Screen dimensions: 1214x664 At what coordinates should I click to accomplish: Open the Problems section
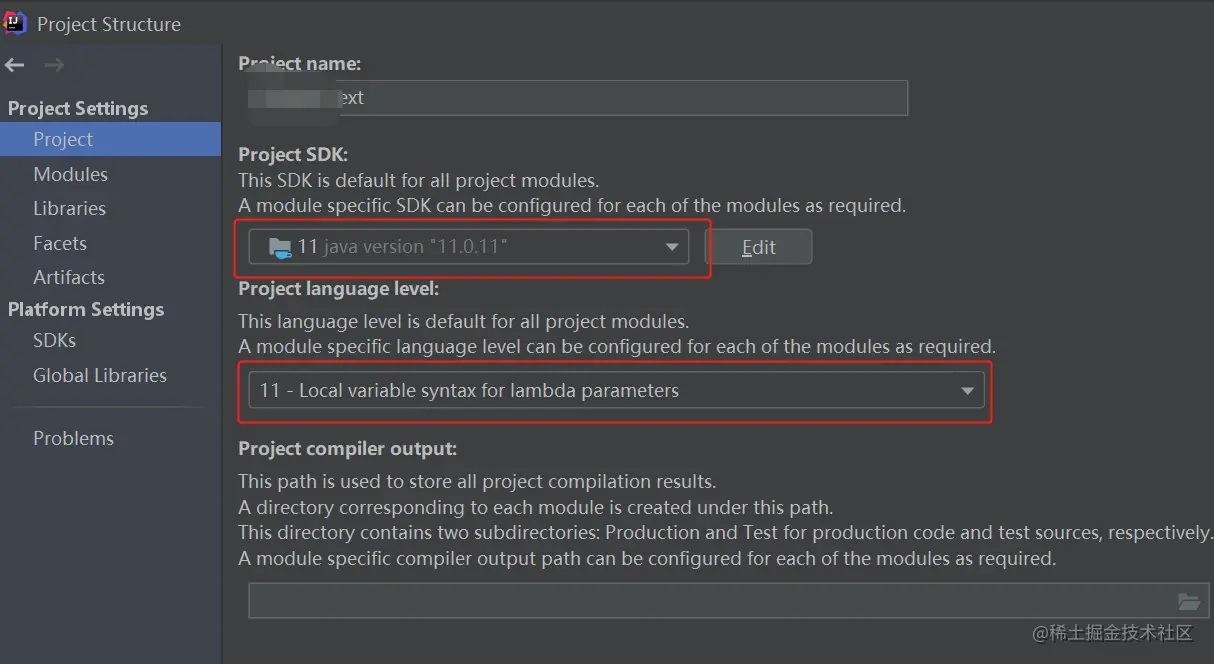coord(73,438)
